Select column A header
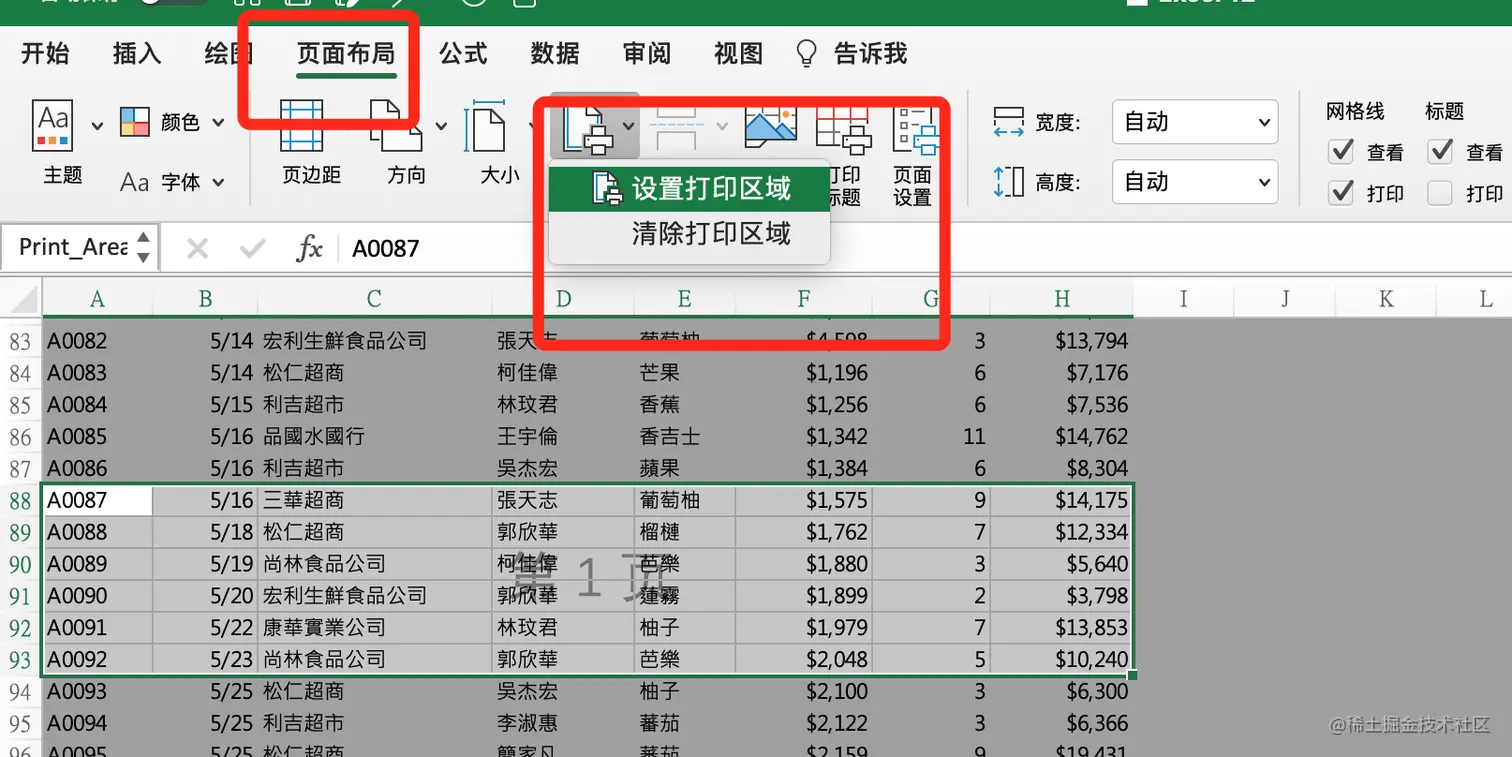The height and width of the screenshot is (757, 1512). (97, 298)
